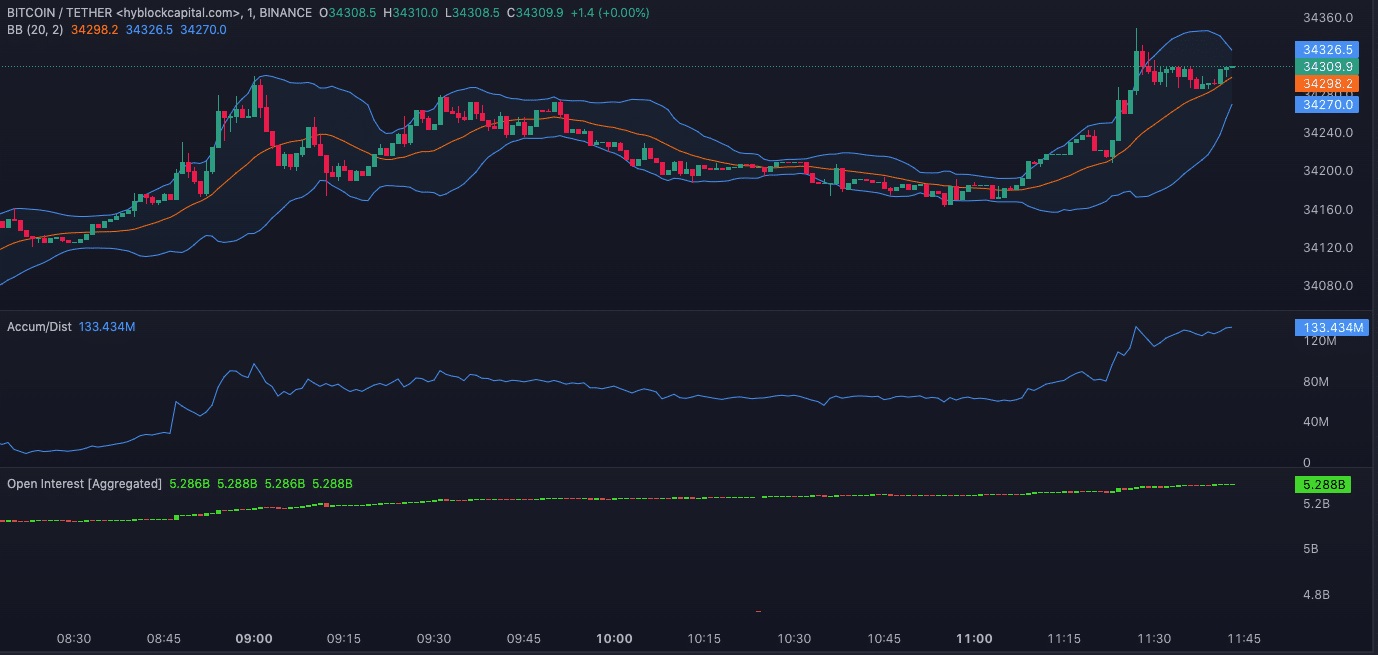Click the Open Interest [Aggregated] label

(x=84, y=484)
